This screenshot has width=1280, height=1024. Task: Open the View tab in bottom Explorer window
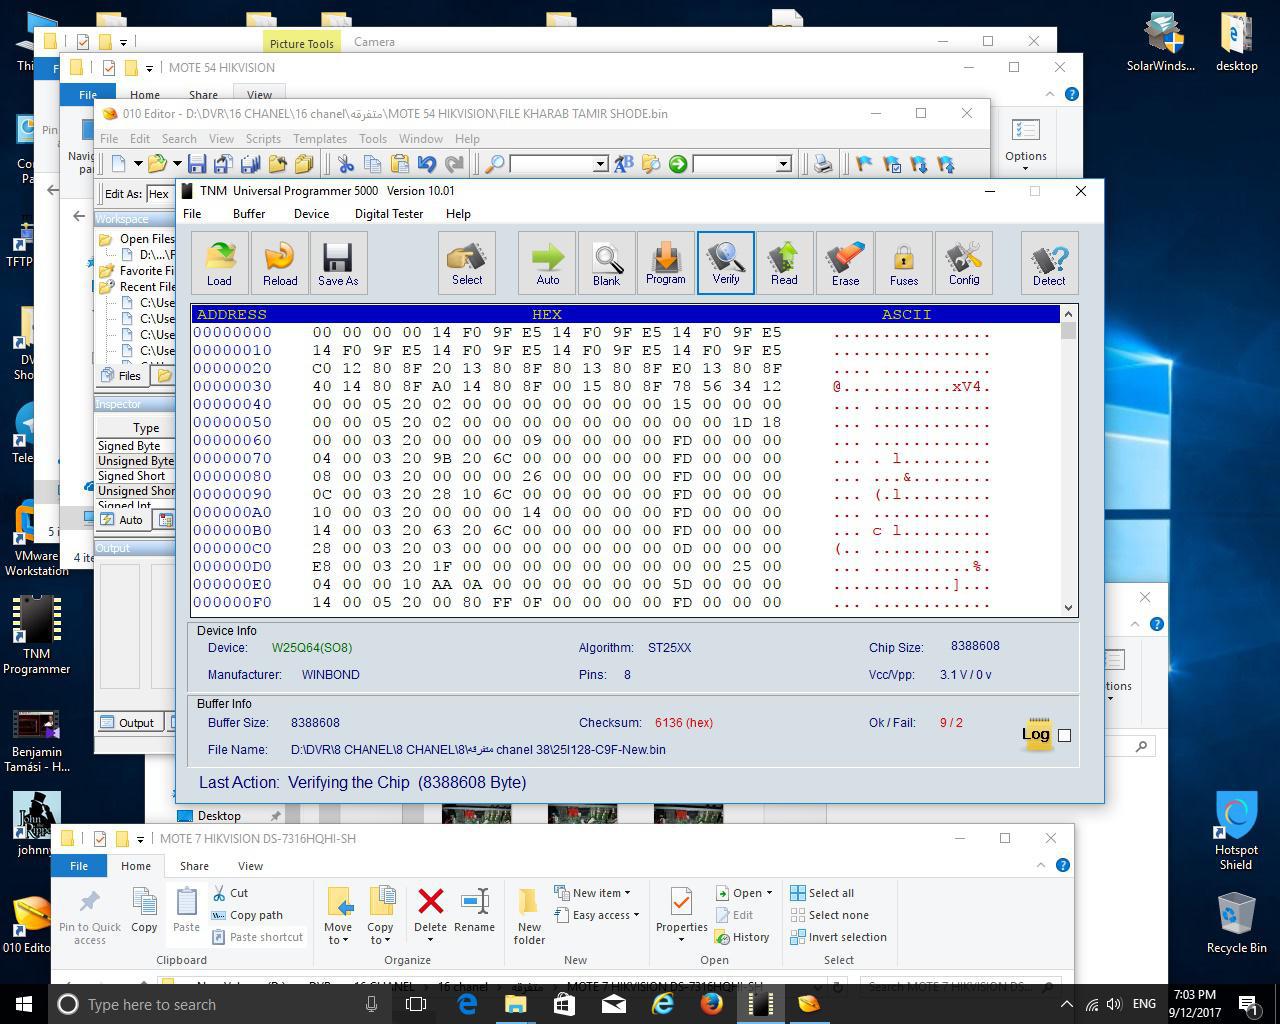(250, 866)
